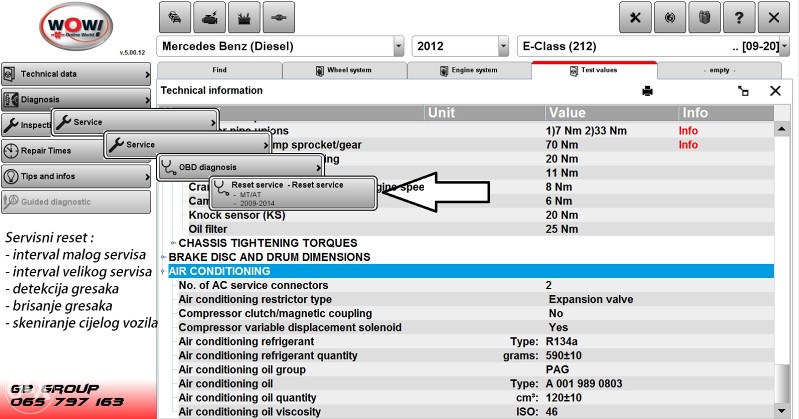Click the value 590±10
799x419 pixels.
tap(564, 355)
